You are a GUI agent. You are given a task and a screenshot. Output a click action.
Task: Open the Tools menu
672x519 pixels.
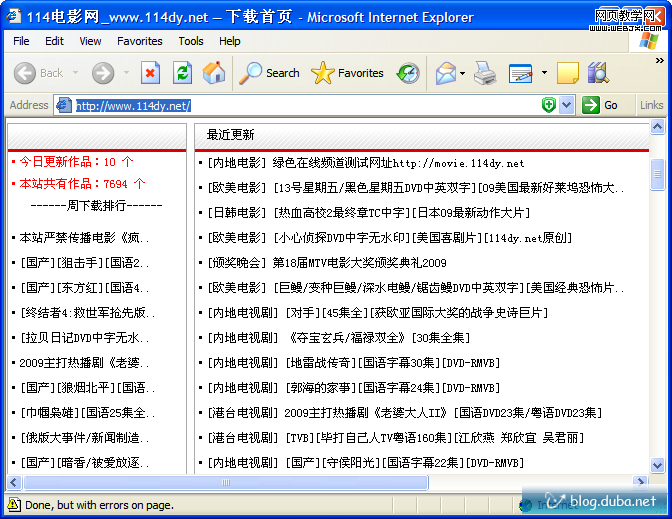pos(191,41)
